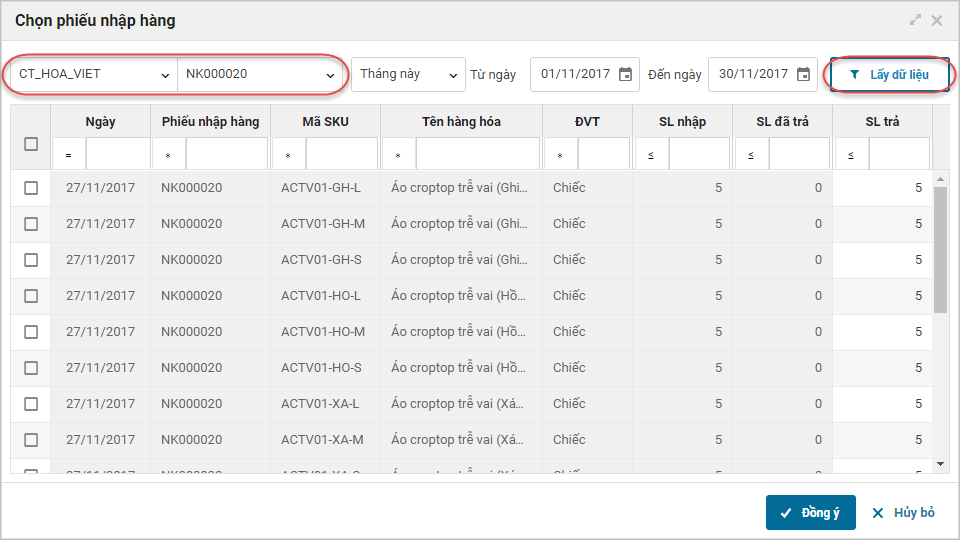Image resolution: width=960 pixels, height=540 pixels.
Task: Click the SL trả filter operator icon
Action: coord(851,156)
